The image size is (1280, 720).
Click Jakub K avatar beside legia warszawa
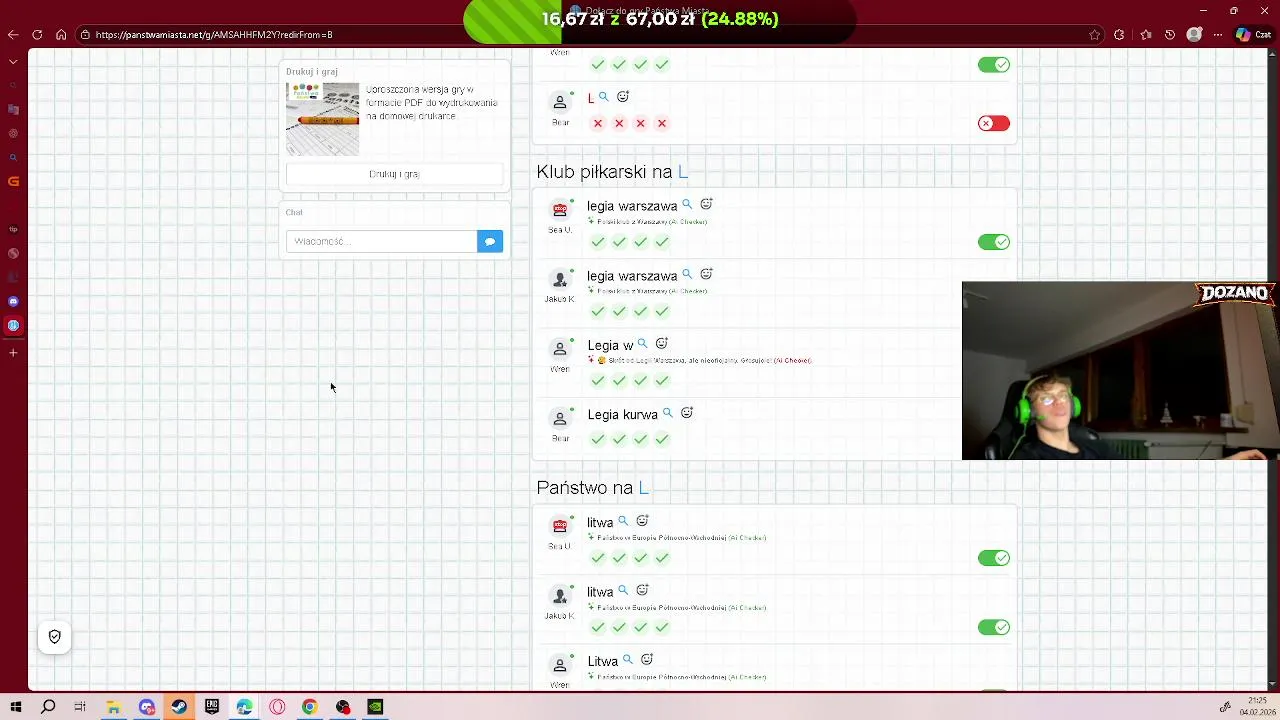click(x=560, y=280)
